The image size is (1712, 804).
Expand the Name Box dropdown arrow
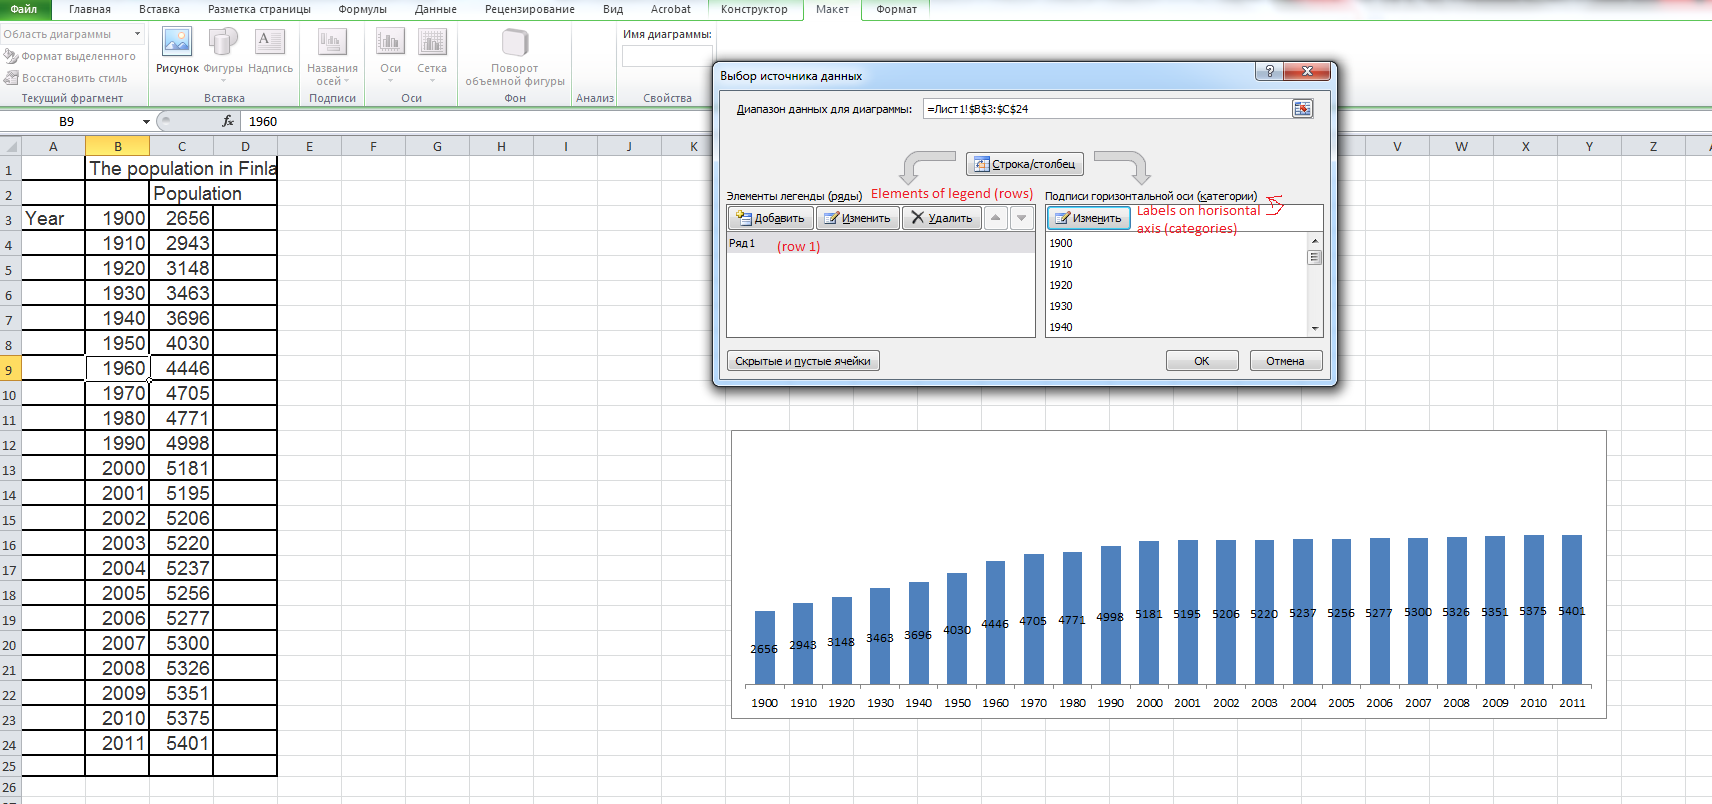pyautogui.click(x=146, y=122)
